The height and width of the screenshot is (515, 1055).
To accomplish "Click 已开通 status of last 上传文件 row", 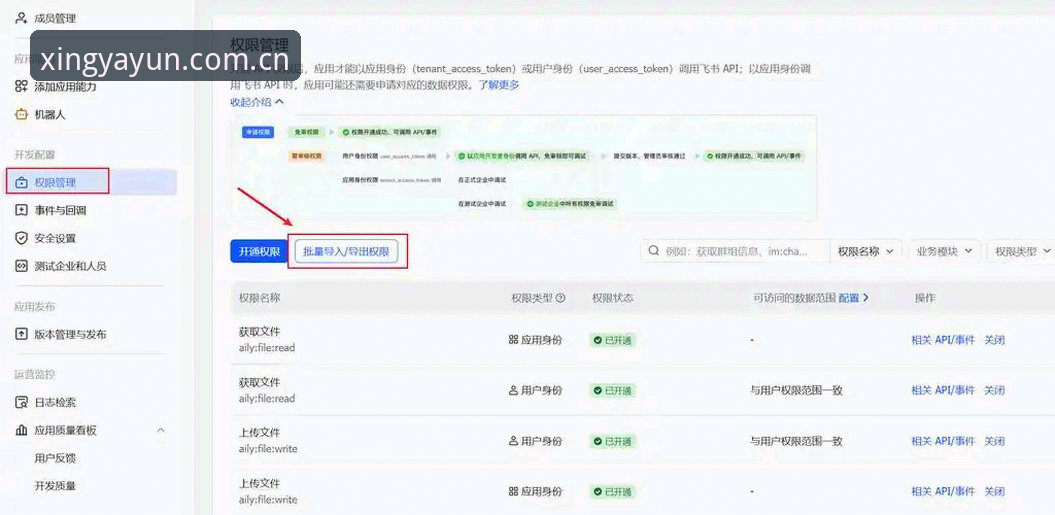I will (x=613, y=491).
